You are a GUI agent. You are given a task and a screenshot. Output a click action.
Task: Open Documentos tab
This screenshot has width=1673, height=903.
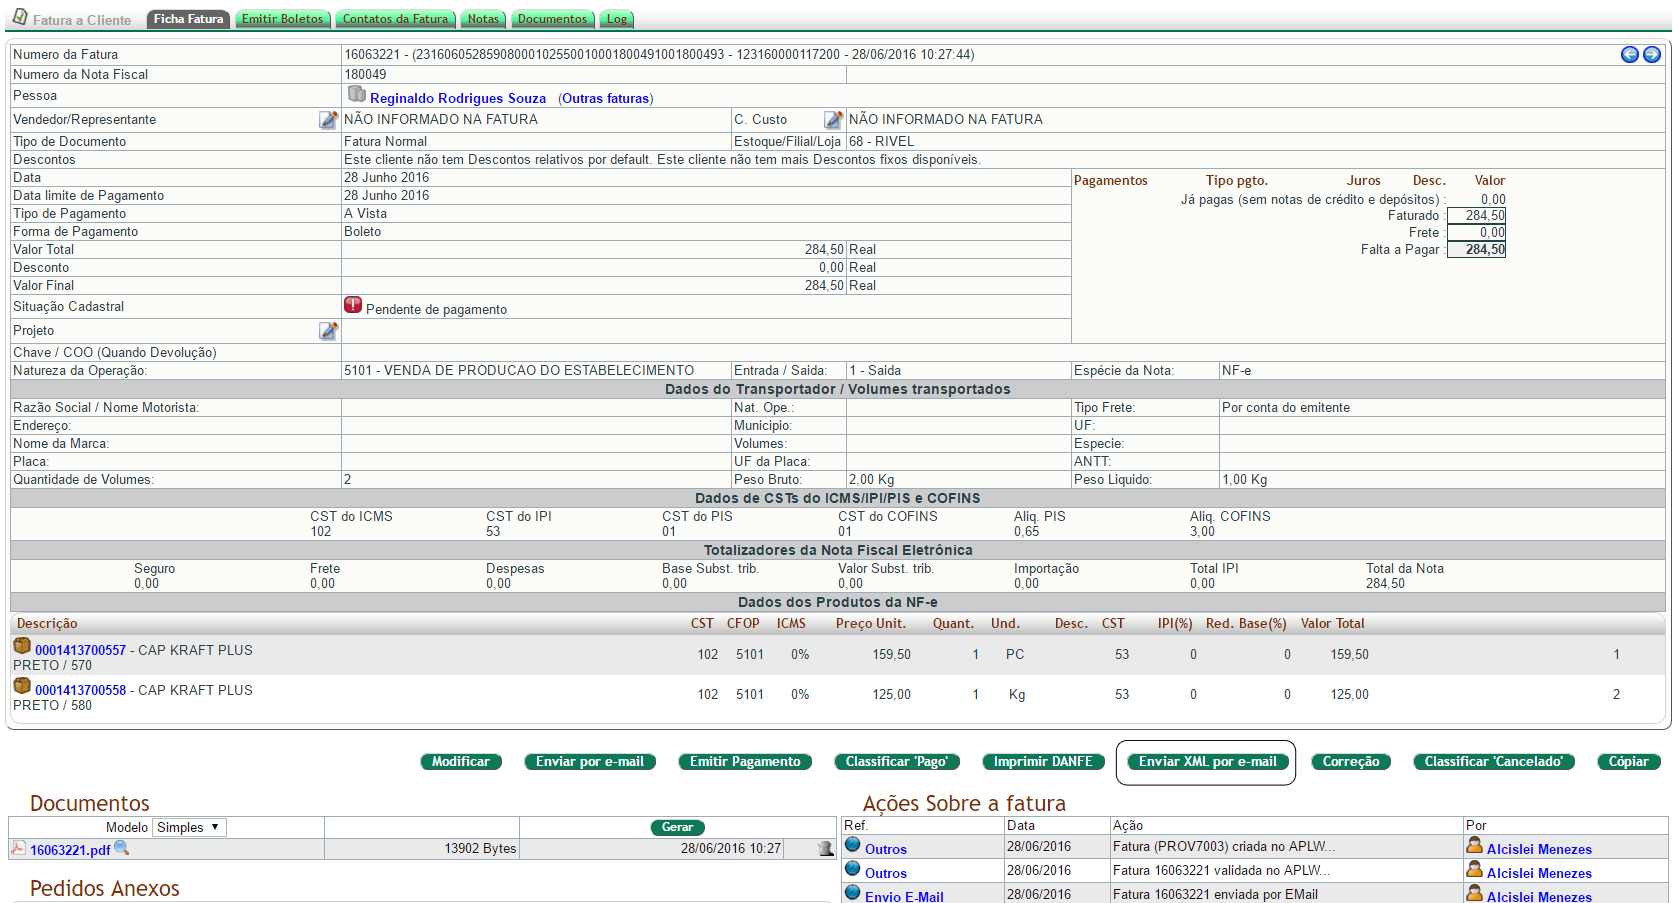(553, 19)
